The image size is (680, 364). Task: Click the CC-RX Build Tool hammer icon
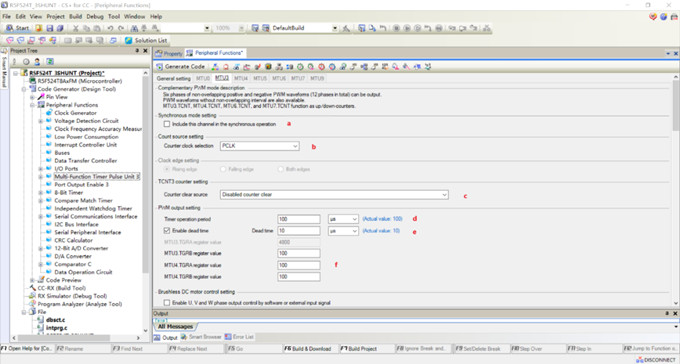click(33, 288)
